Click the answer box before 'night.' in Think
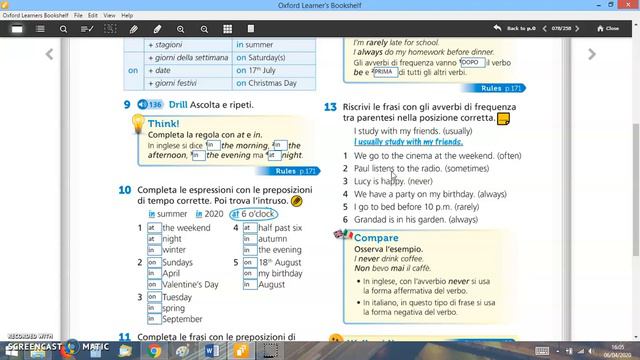Image resolution: width=640 pixels, height=360 pixels. coord(274,155)
